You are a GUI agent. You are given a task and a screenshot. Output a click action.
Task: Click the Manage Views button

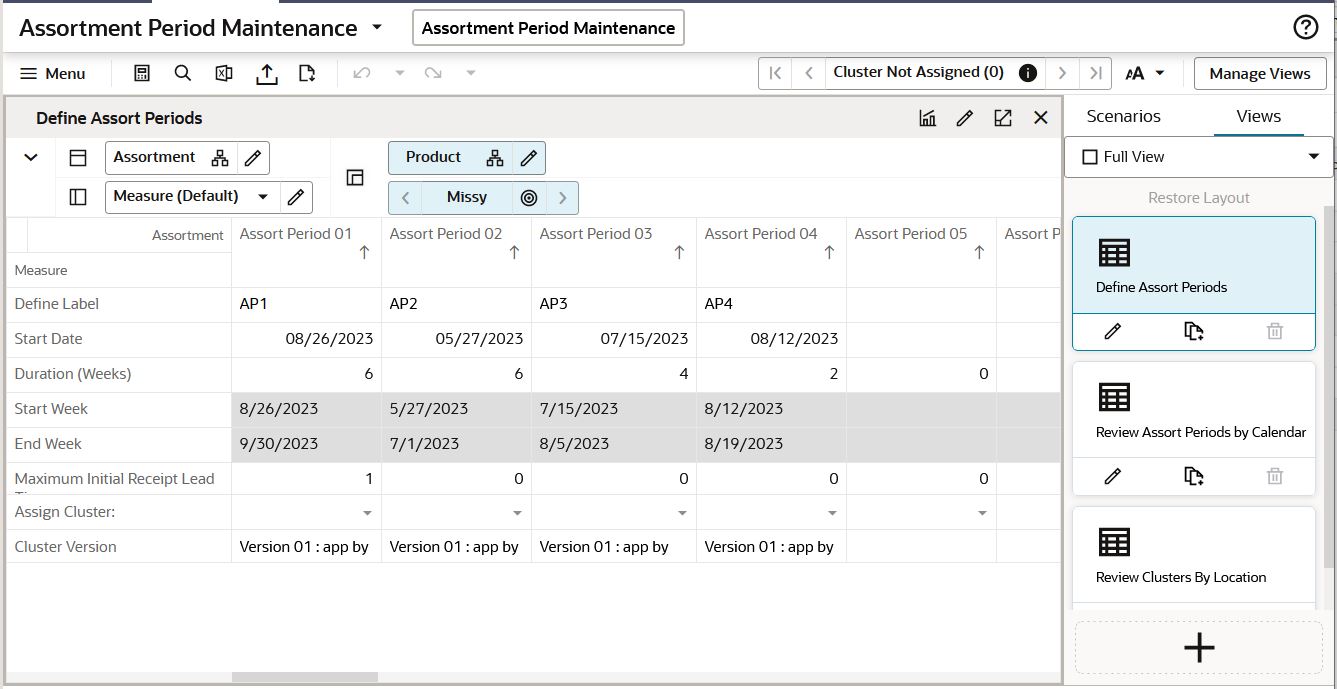tap(1259, 73)
